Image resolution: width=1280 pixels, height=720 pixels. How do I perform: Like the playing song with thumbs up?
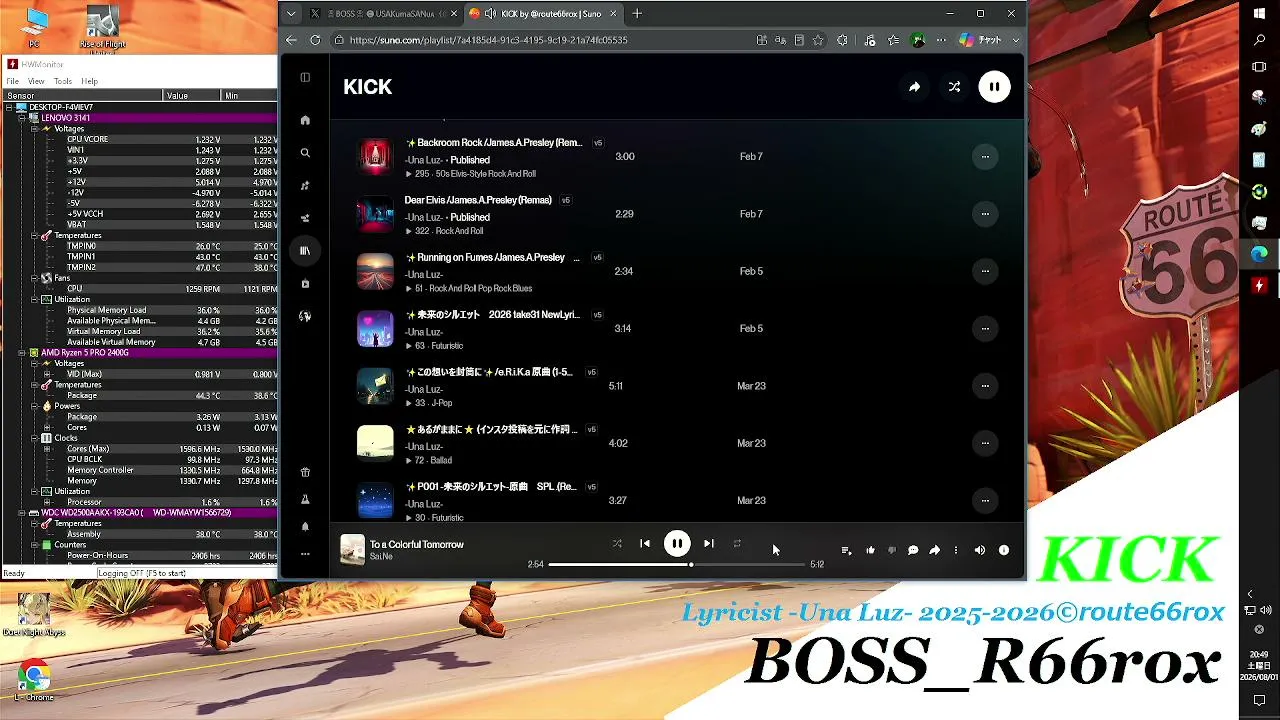870,550
